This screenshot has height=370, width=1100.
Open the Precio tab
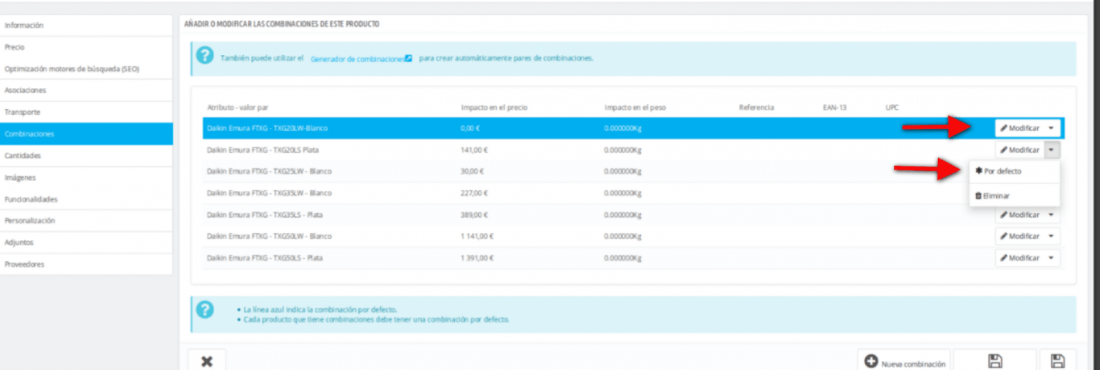(86, 47)
